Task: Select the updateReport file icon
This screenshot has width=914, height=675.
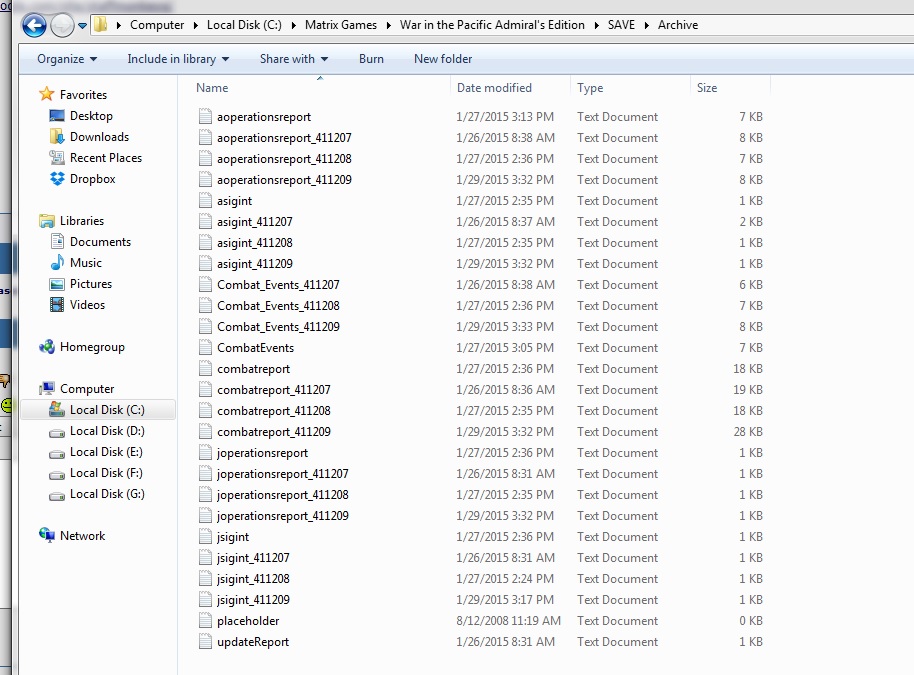Action: (205, 641)
